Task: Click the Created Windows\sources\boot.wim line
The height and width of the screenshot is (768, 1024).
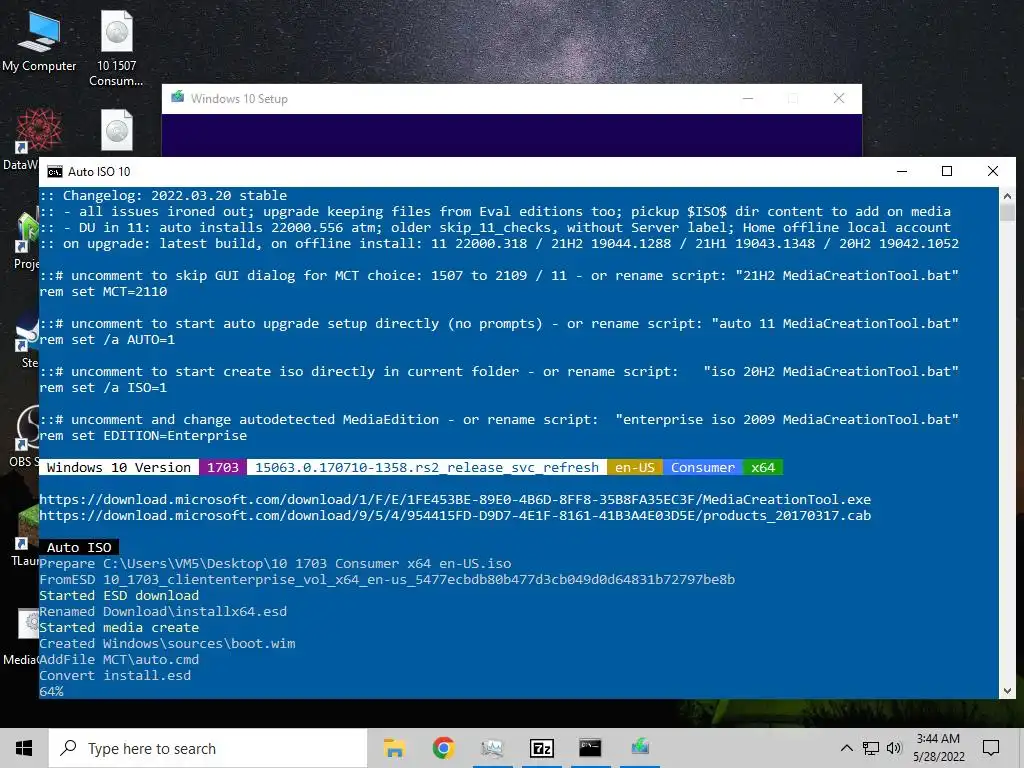Action: 167,643
